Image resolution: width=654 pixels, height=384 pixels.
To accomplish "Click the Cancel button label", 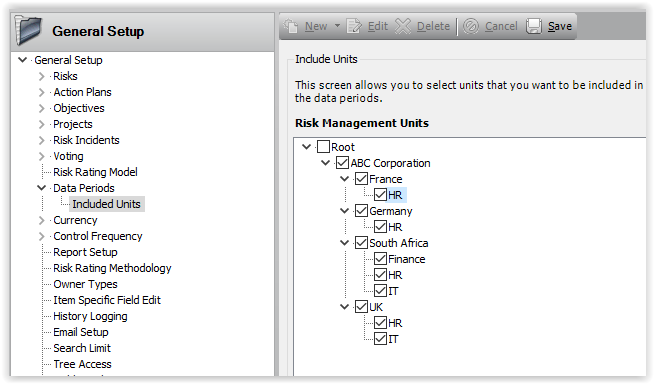I will [501, 26].
